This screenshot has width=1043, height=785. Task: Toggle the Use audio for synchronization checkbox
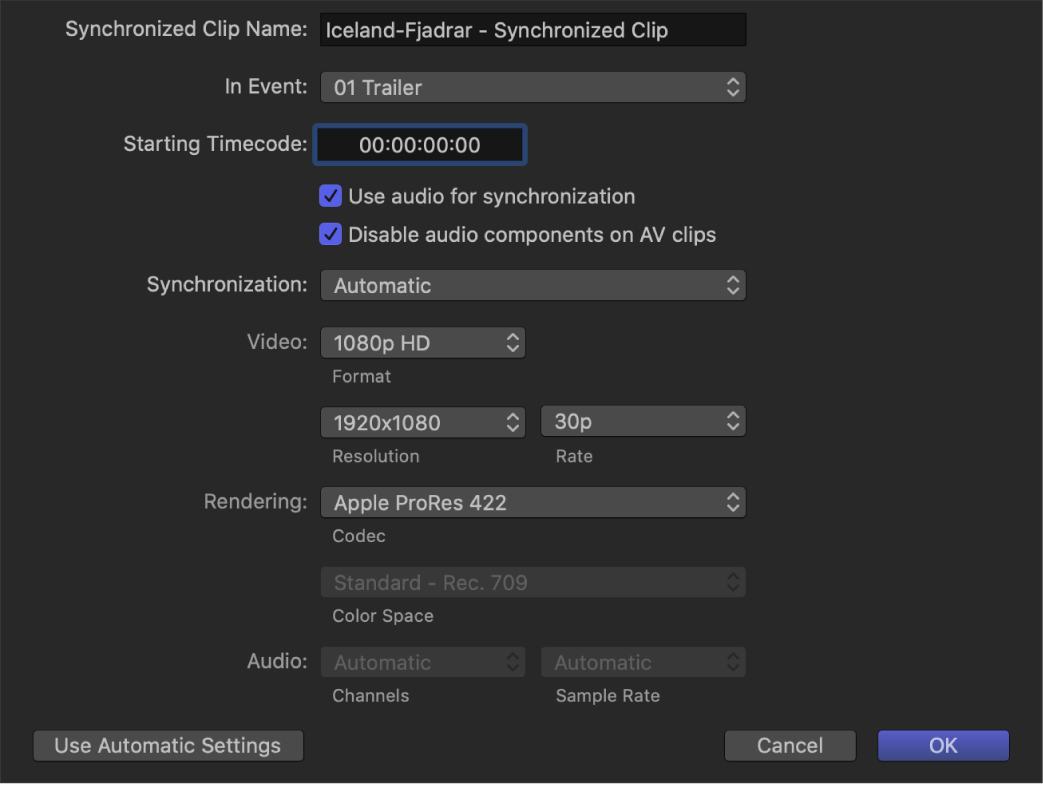point(330,196)
